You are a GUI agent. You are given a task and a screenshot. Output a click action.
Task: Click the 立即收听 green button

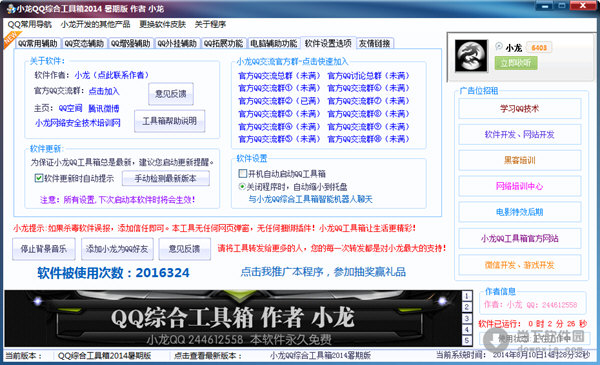point(516,63)
